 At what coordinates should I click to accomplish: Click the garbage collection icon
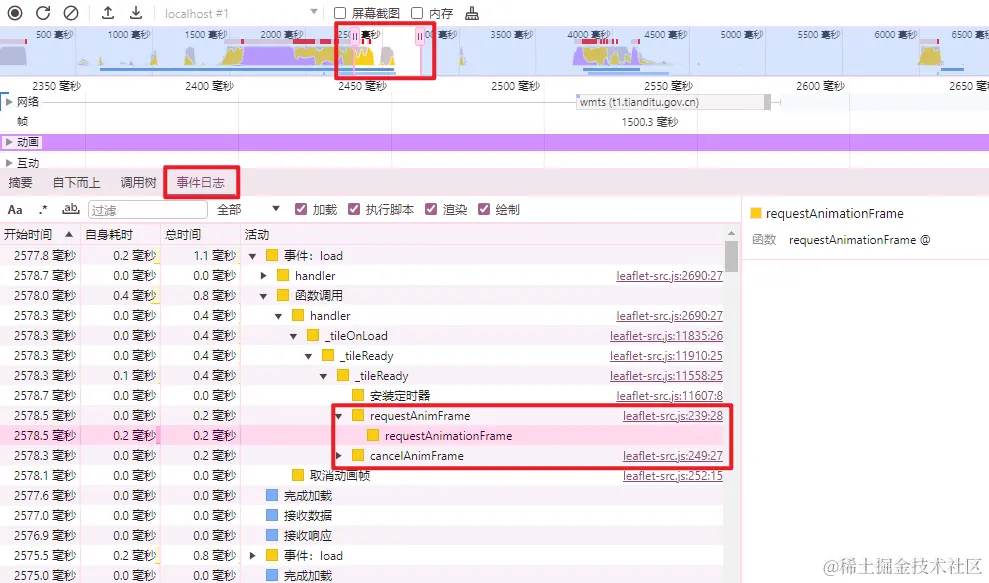point(472,13)
